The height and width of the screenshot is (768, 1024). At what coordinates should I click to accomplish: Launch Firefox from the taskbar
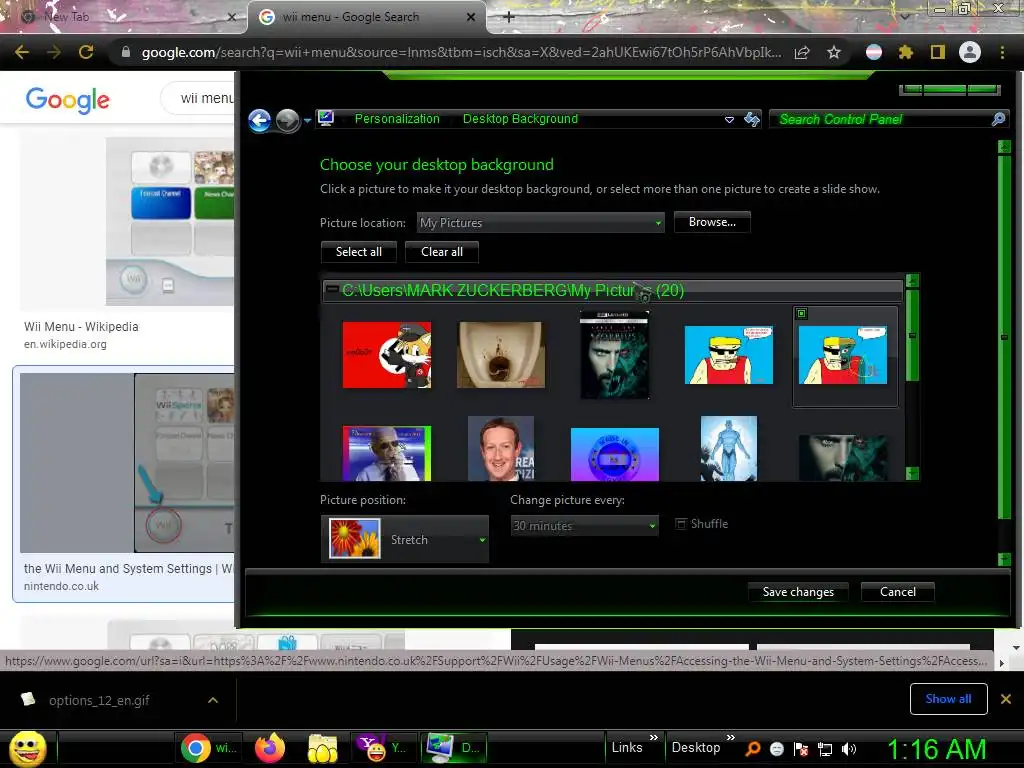270,748
